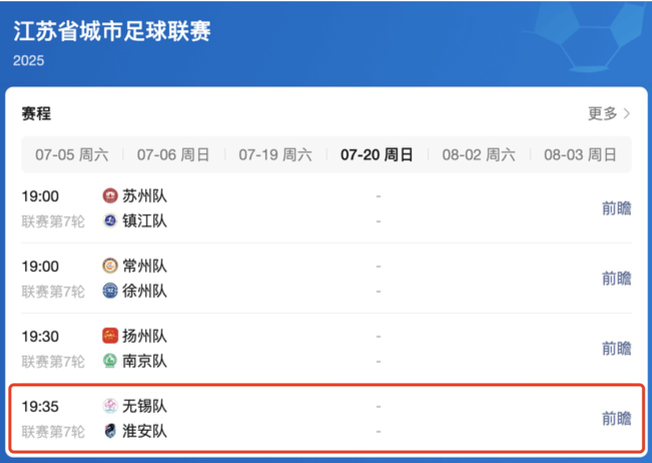This screenshot has width=652, height=463.
Task: Open 前瞻 preview for 无锡队 vs 淮安队
Action: point(616,418)
